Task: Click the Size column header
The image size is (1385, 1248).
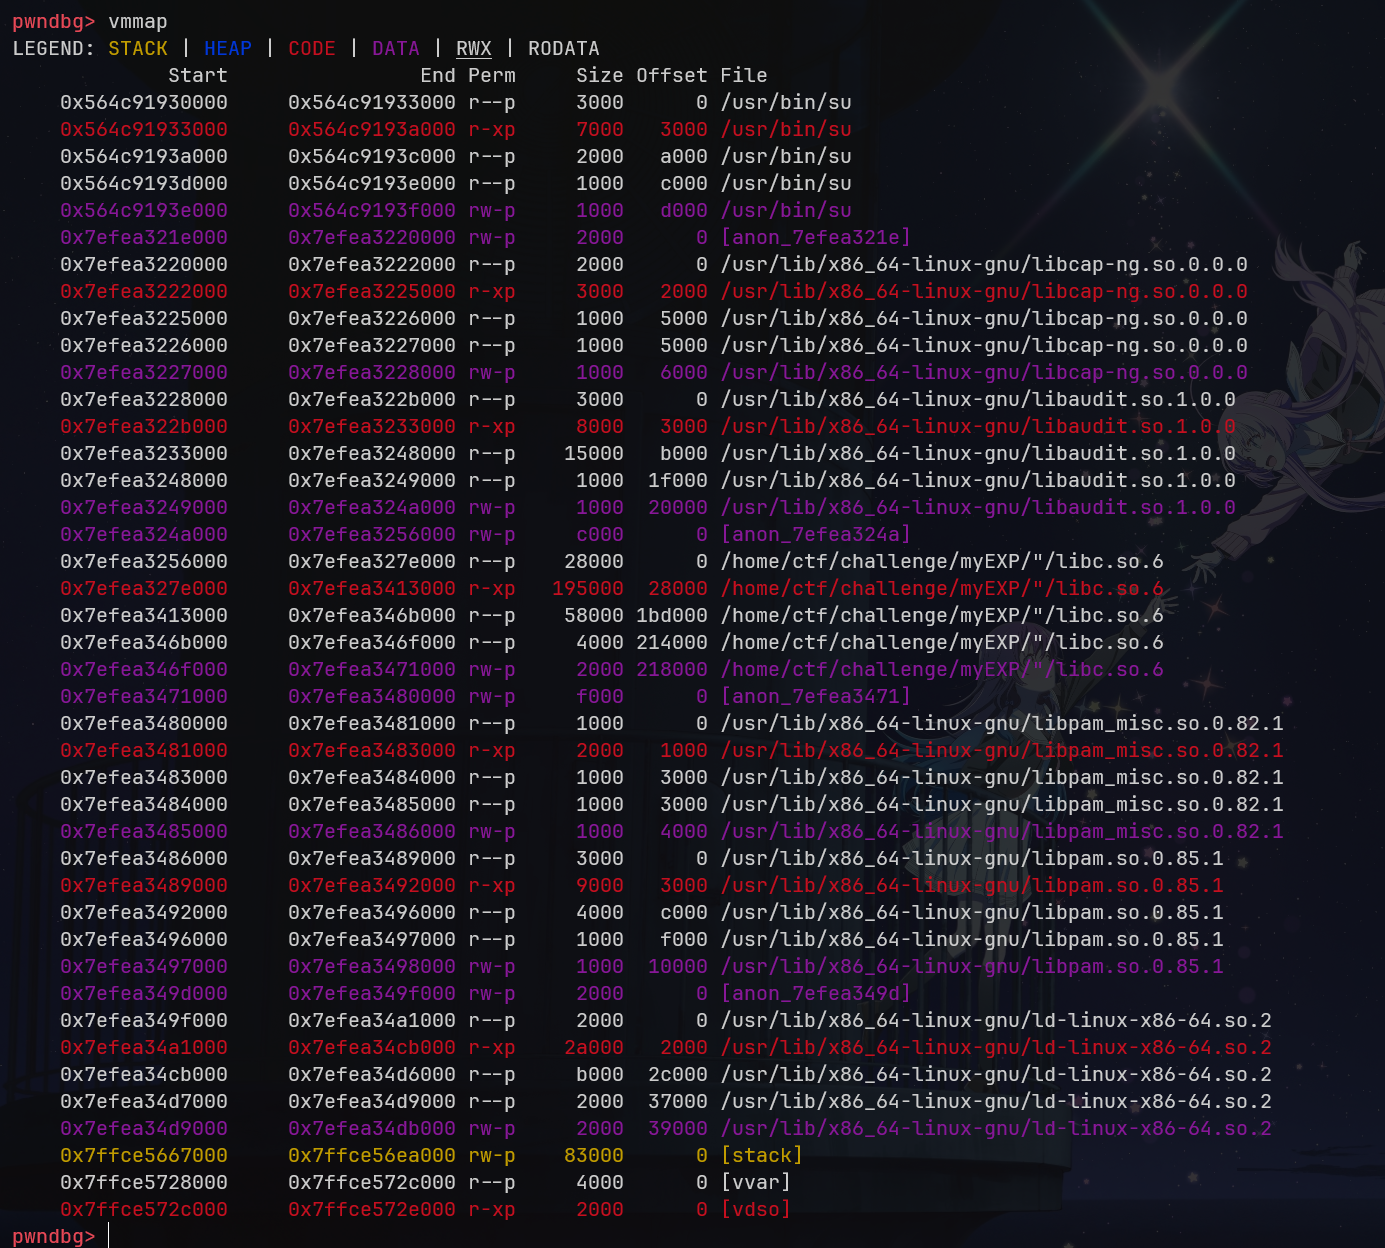Action: click(x=600, y=75)
